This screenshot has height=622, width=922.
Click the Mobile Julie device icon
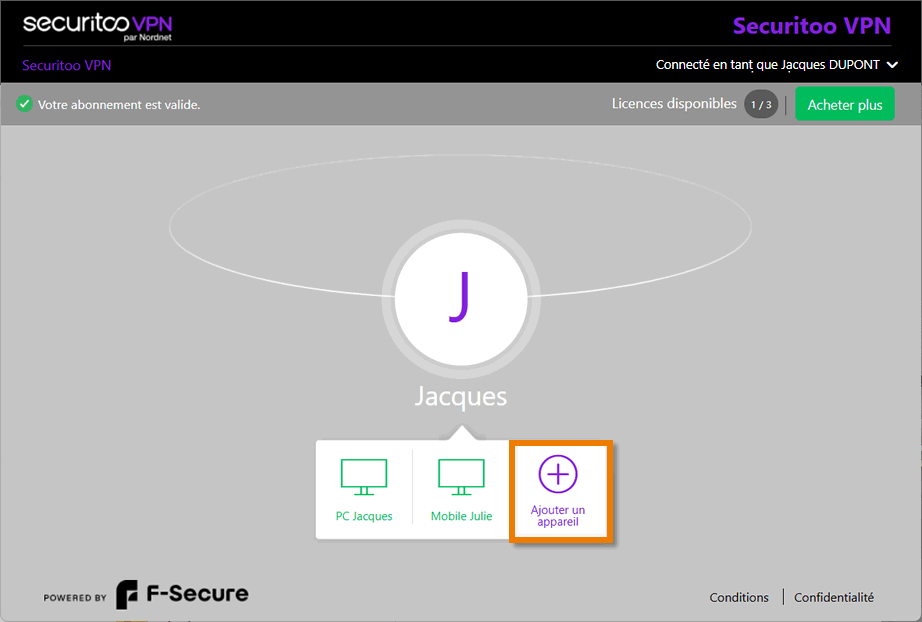tap(461, 477)
